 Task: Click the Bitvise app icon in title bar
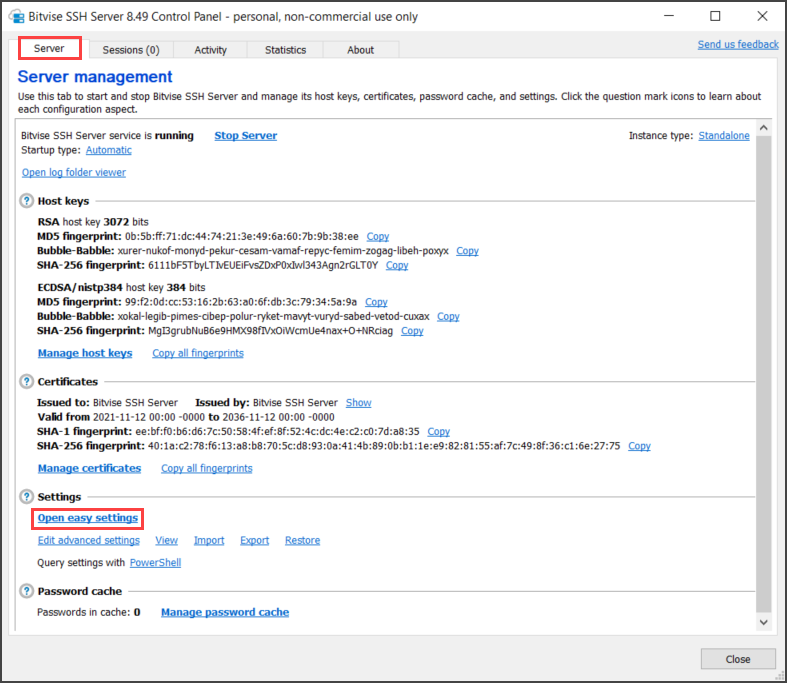pyautogui.click(x=17, y=17)
